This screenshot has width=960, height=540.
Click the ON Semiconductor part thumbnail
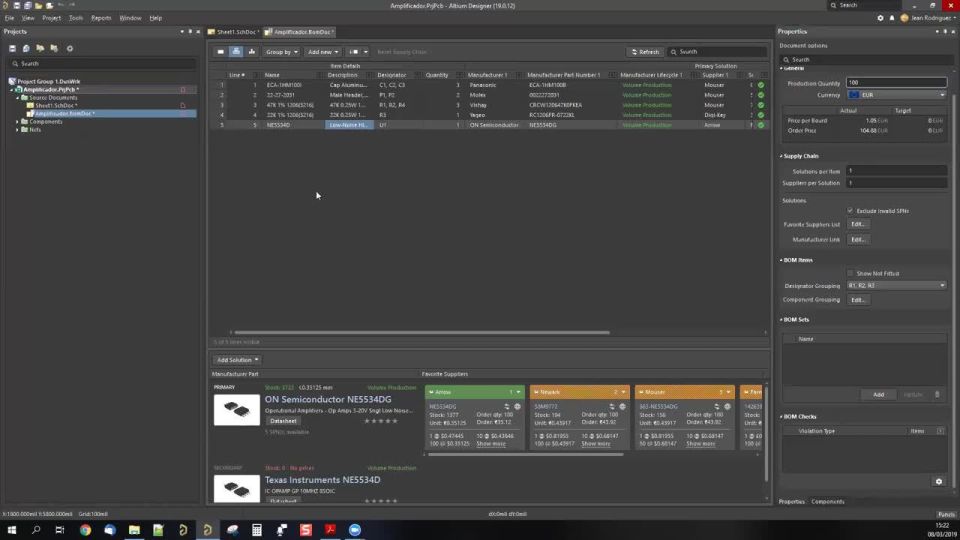(x=236, y=410)
